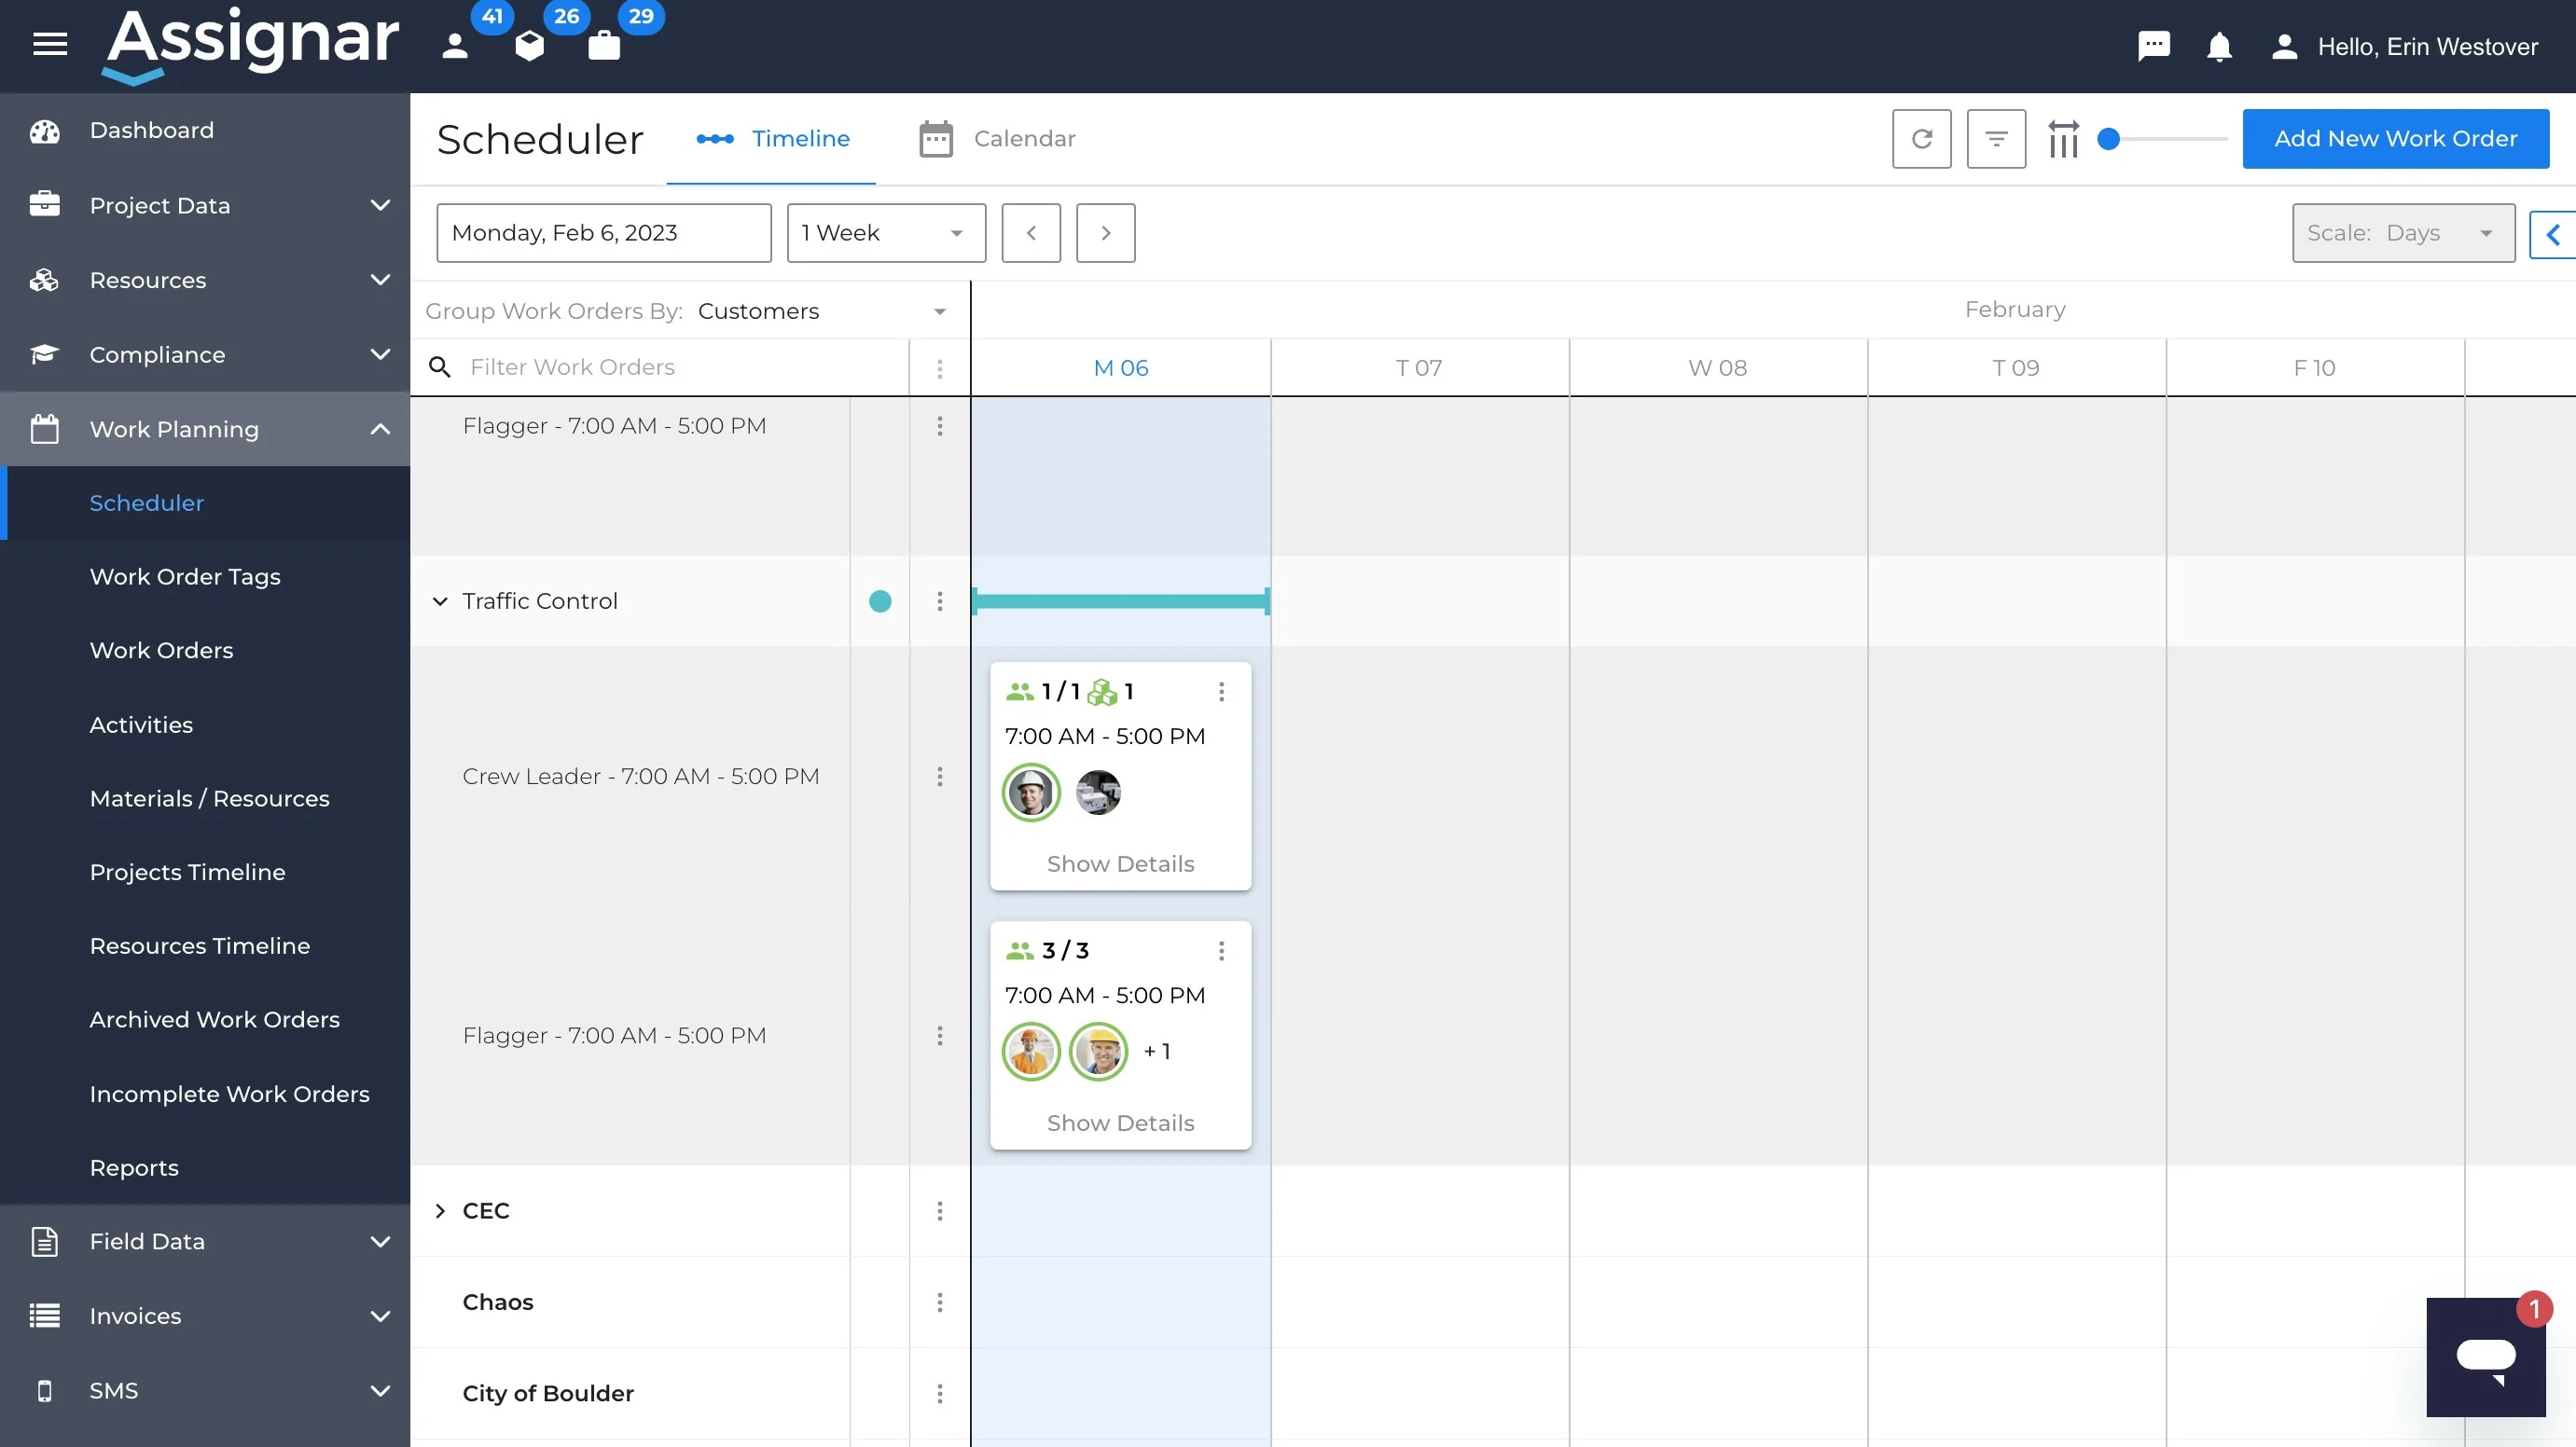Show Details on crew leader card

(x=1120, y=864)
